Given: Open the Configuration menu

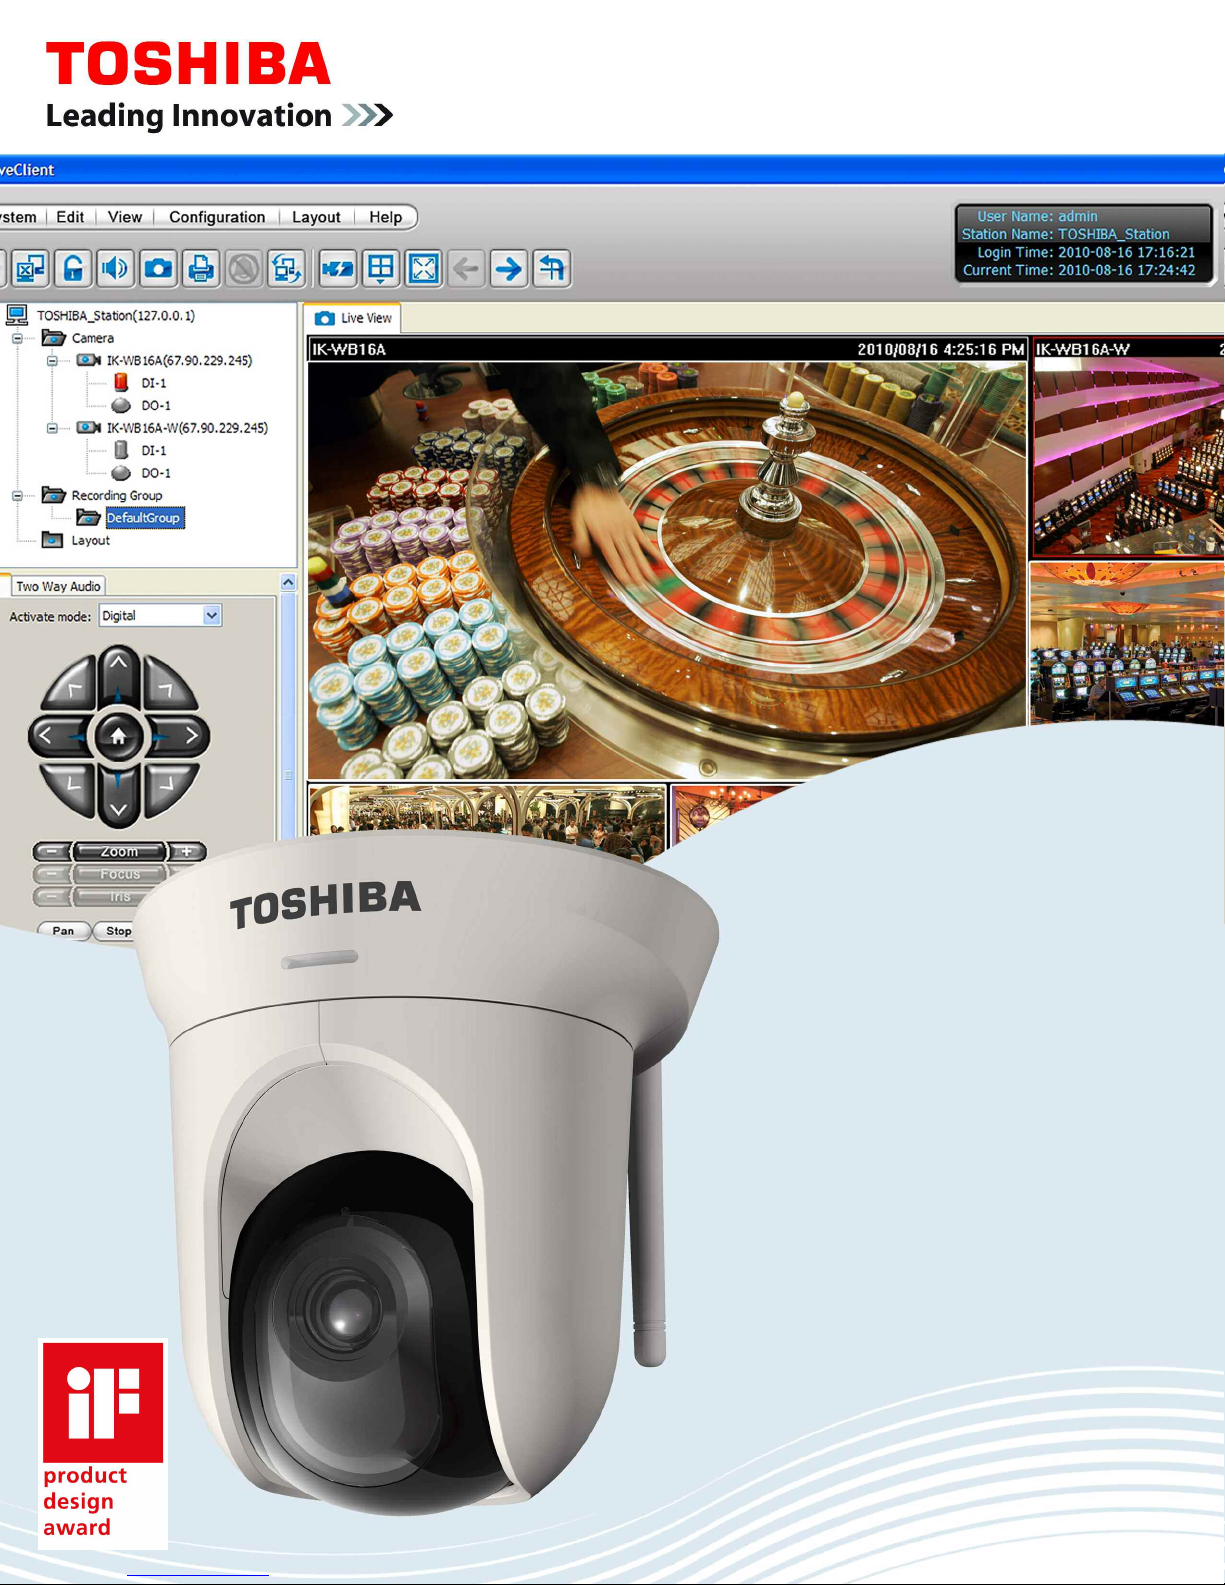Looking at the screenshot, I should pos(217,217).
